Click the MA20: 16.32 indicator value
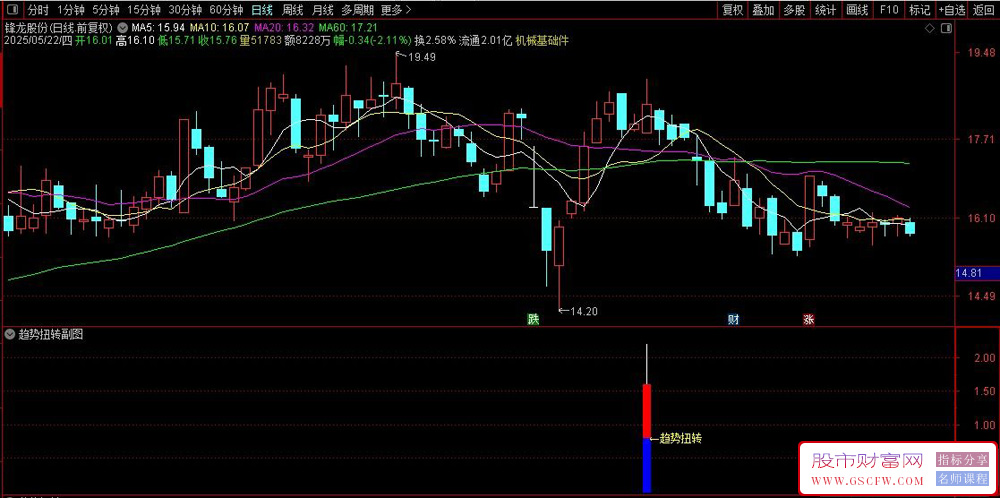Screen dimensions: 1000x498 [x=284, y=29]
